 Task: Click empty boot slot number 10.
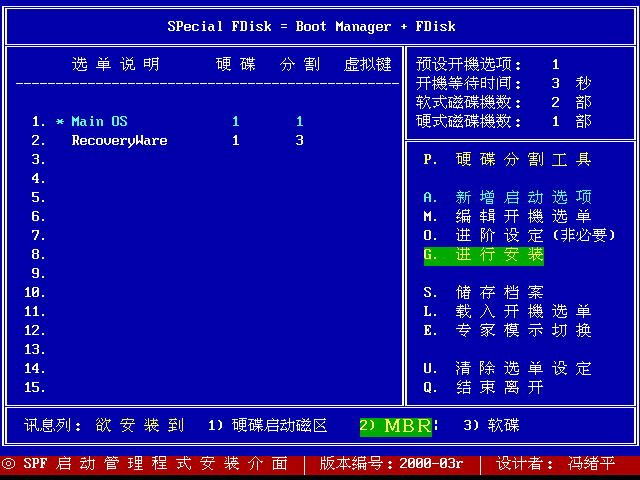[x=35, y=293]
